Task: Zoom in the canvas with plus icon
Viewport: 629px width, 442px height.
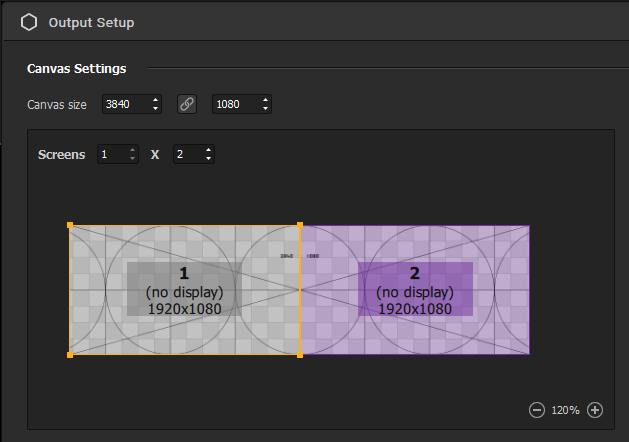Action: click(595, 410)
